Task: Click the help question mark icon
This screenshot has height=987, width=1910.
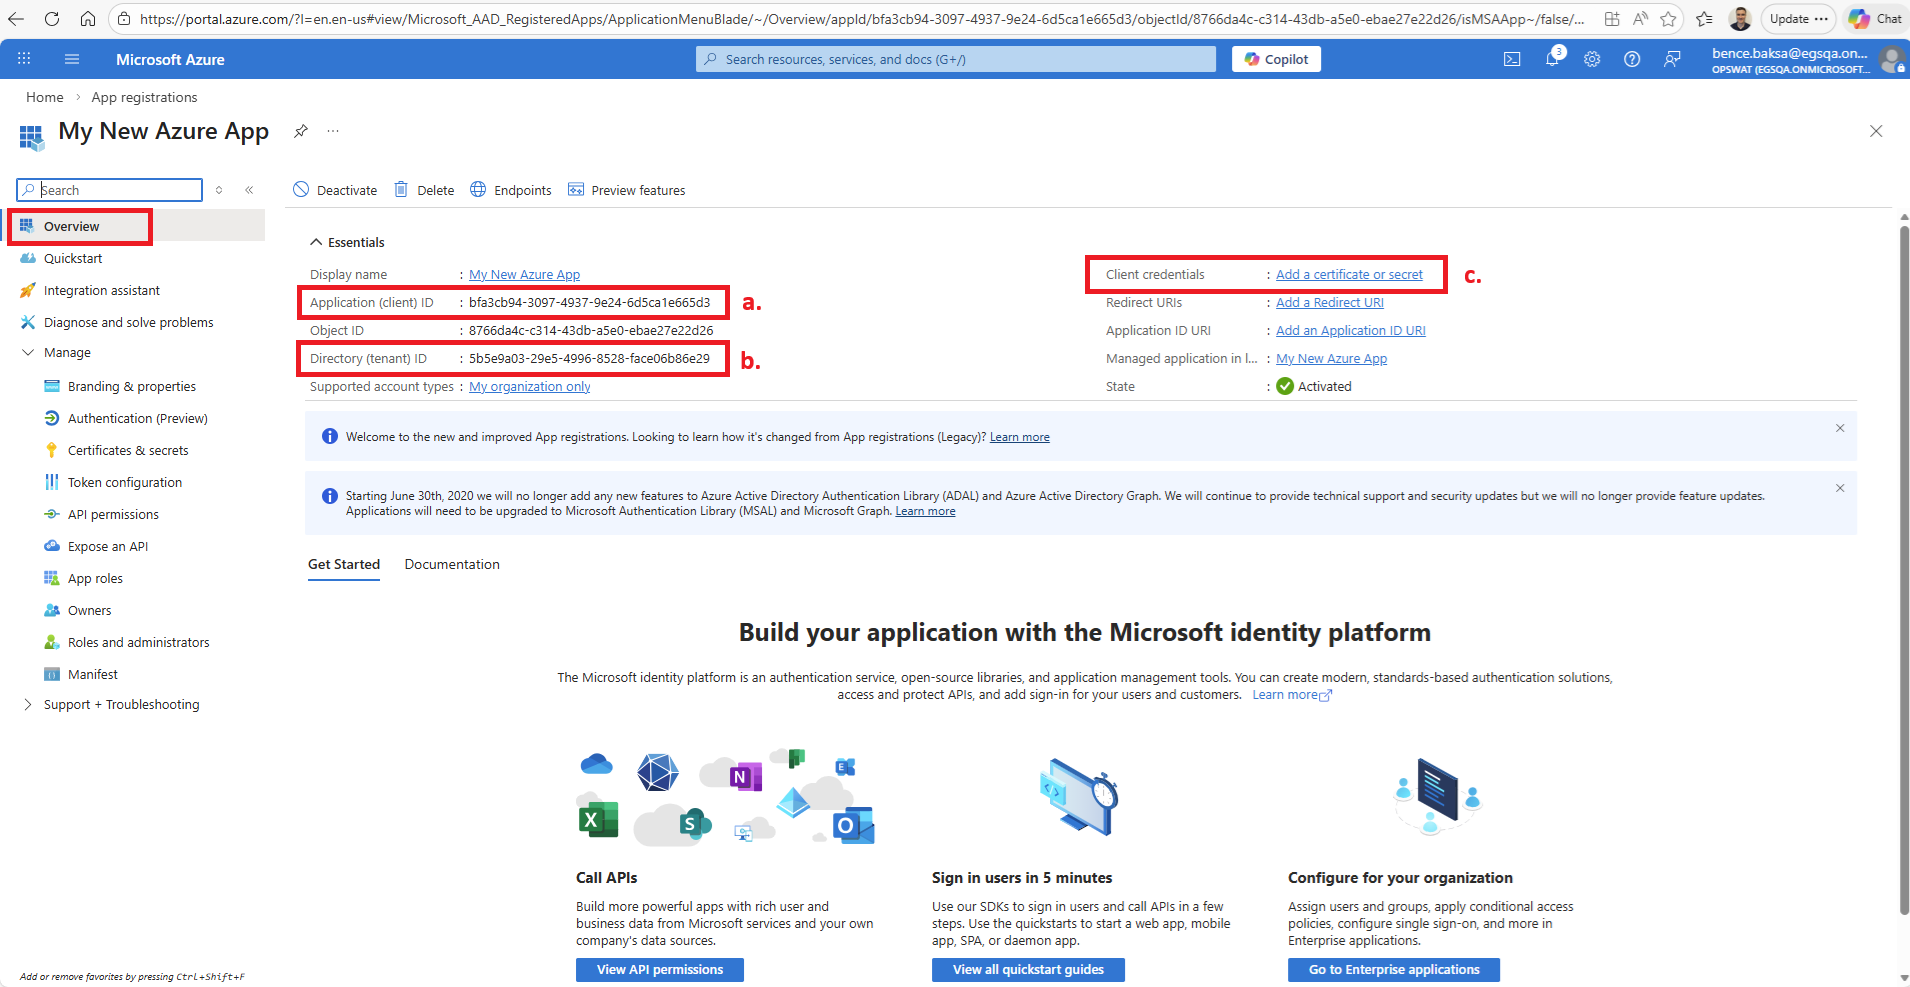Action: click(1632, 59)
